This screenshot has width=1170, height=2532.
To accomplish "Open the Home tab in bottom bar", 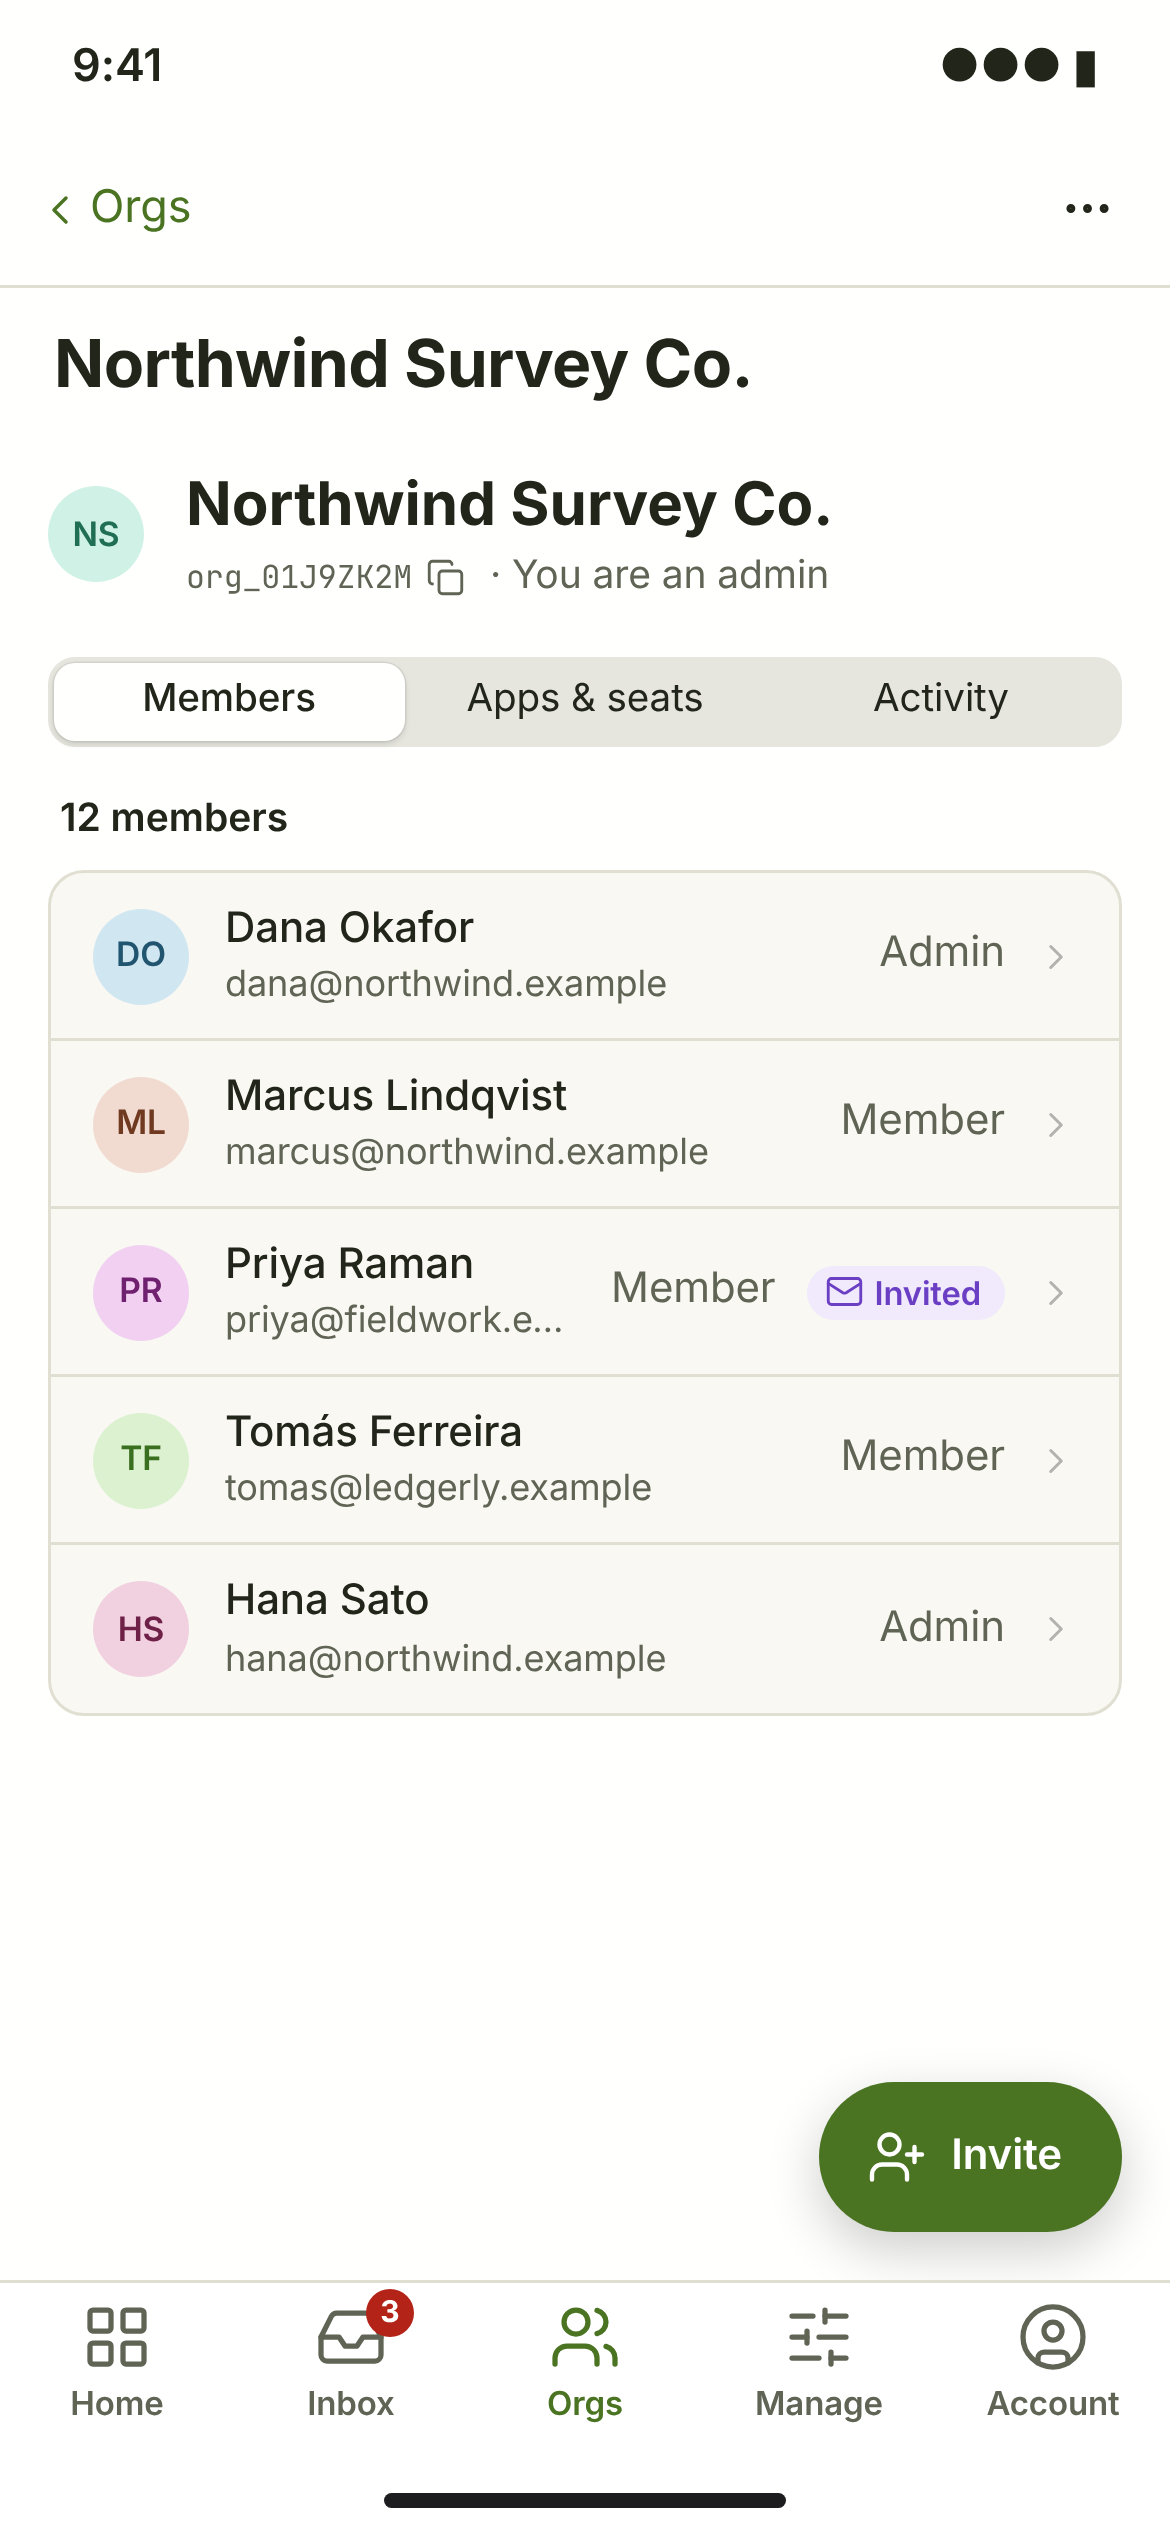I will [x=117, y=2362].
